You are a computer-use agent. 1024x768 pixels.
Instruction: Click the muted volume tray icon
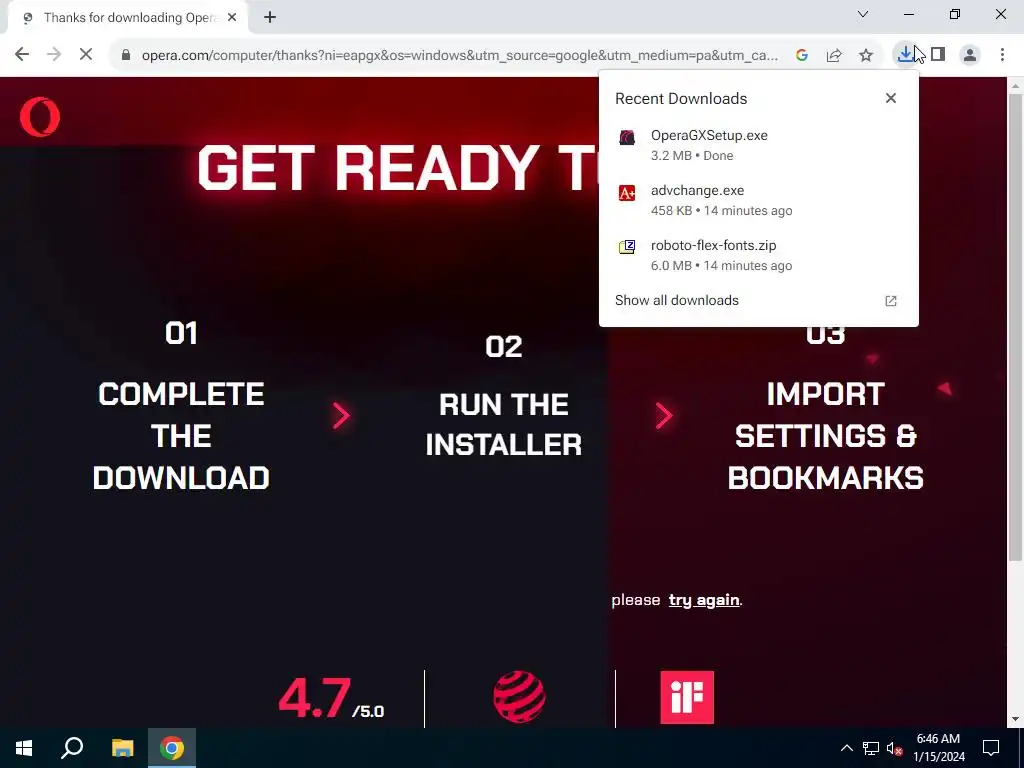[x=895, y=748]
